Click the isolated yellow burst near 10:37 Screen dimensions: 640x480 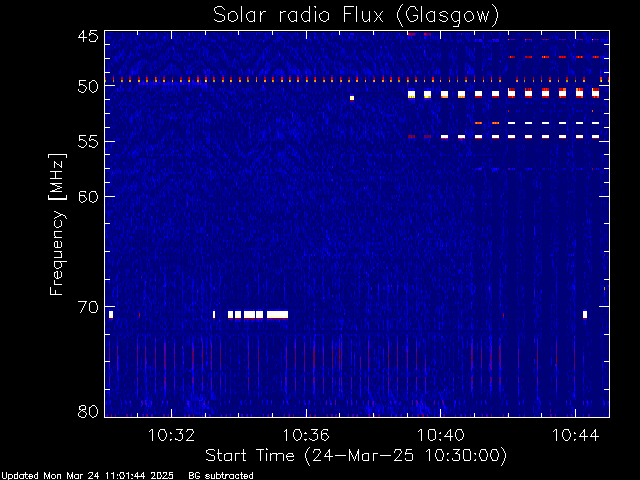[352, 98]
